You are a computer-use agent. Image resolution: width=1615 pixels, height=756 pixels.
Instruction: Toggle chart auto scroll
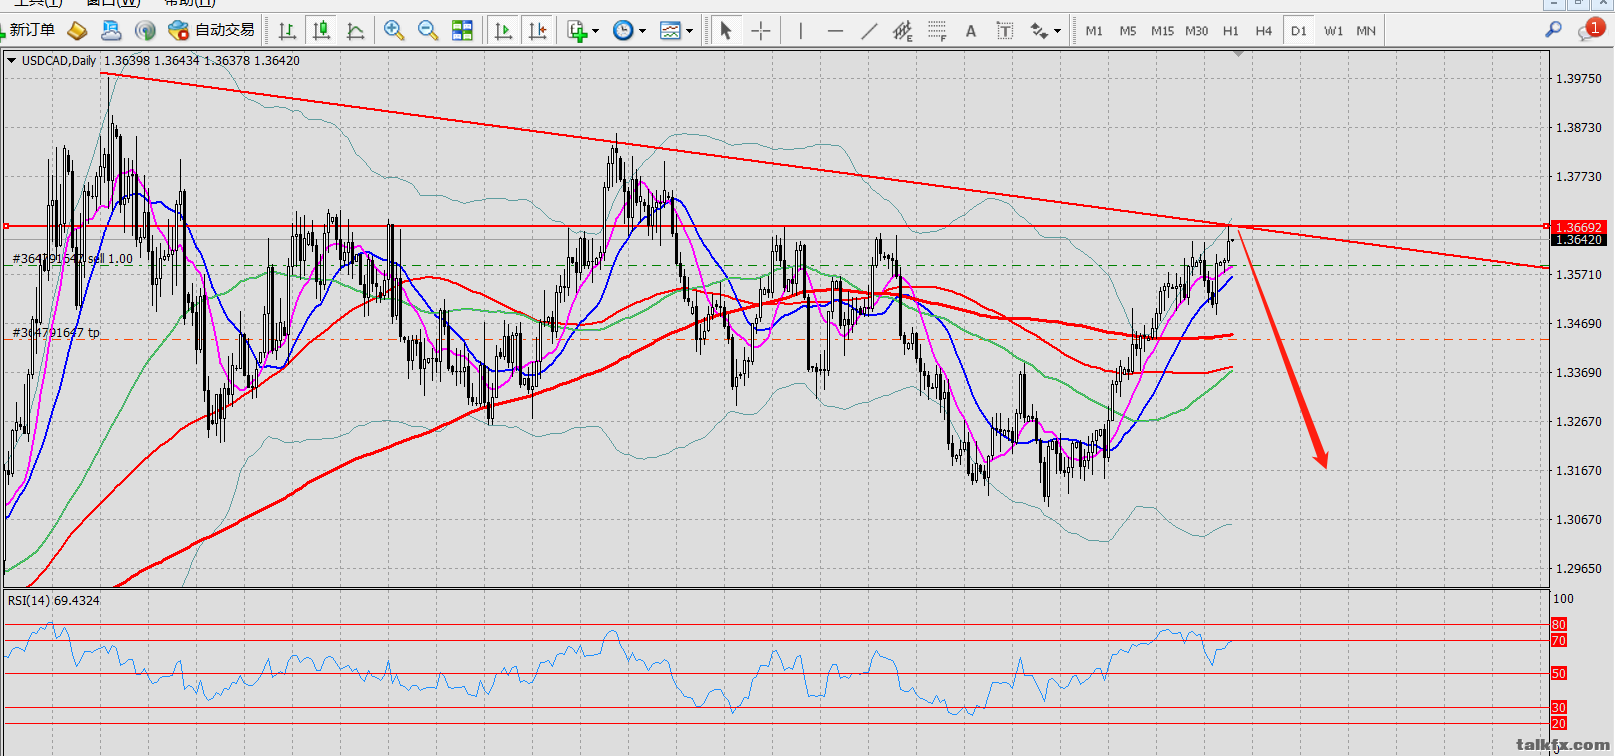pyautogui.click(x=503, y=30)
